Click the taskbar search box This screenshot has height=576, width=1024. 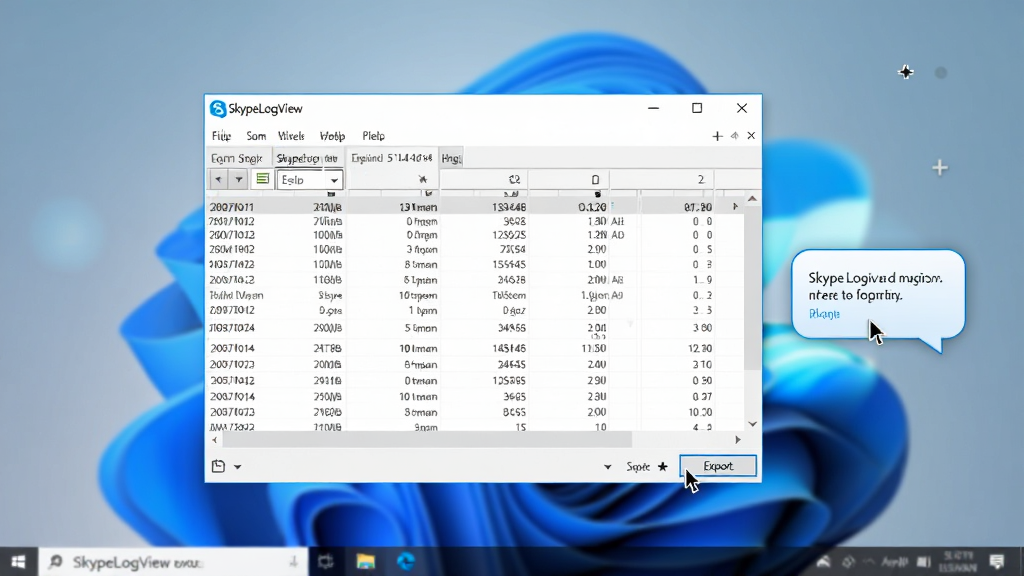tap(173, 562)
